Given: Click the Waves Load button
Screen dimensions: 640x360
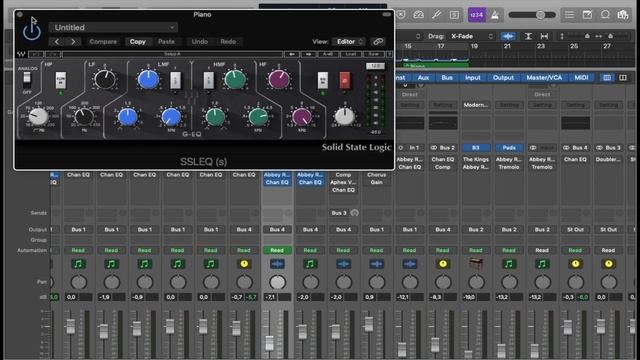Looking at the screenshot, I should (x=351, y=54).
